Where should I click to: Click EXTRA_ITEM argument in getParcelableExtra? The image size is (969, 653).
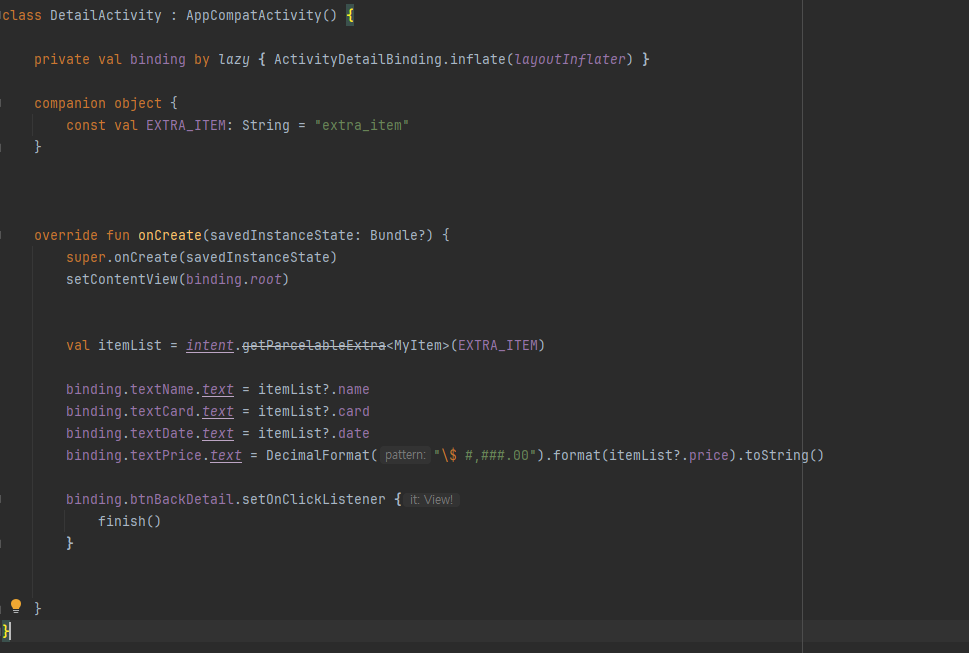tap(497, 345)
